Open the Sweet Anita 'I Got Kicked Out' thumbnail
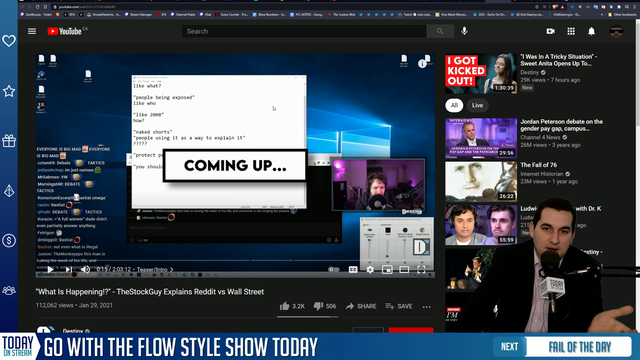 pos(481,73)
